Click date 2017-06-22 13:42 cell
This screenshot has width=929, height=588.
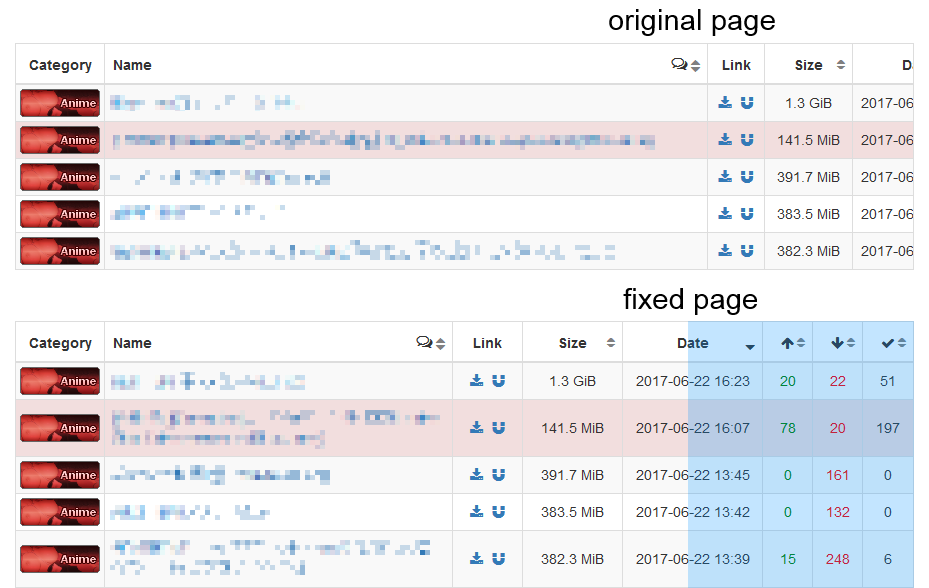tap(693, 512)
